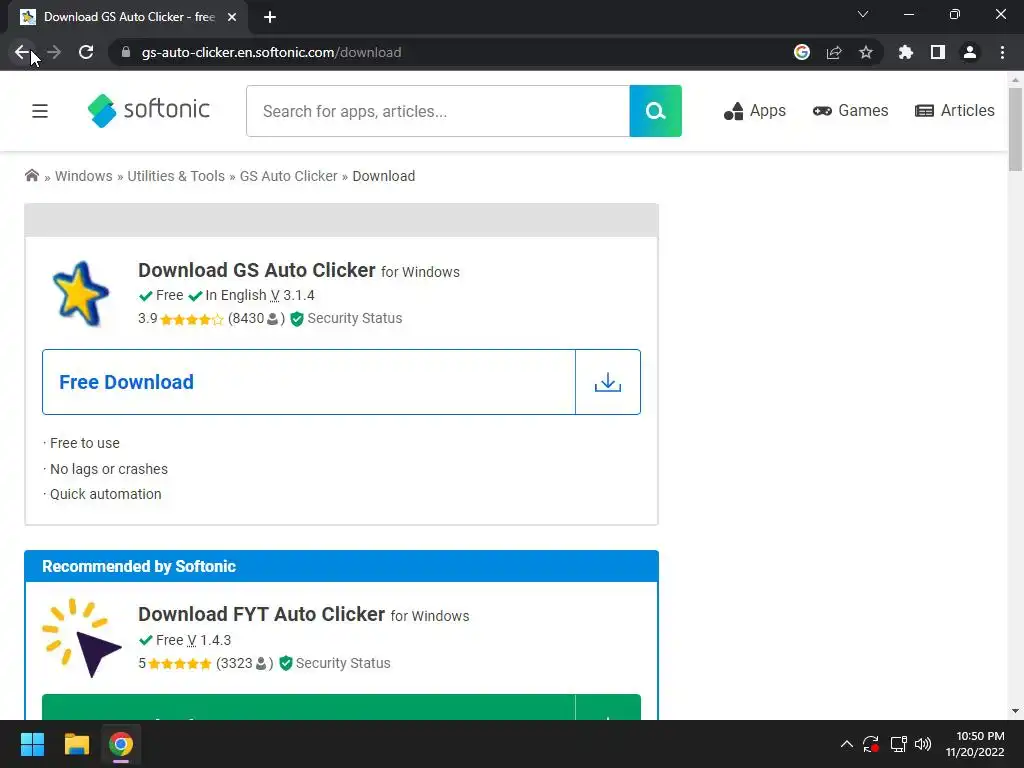
Task: Click the Chrome taskbar icon
Action: 121,744
